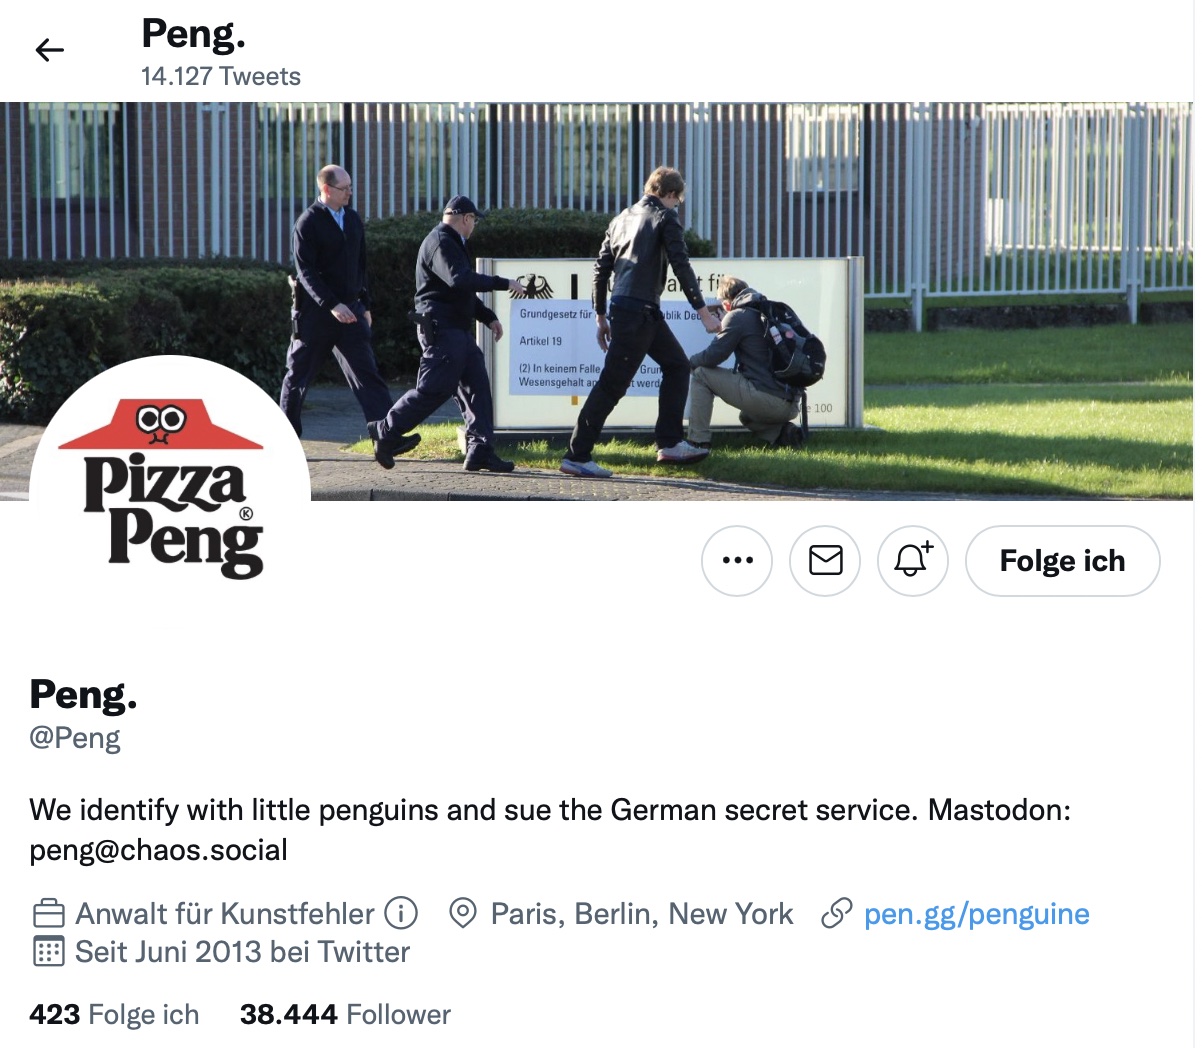Click the back arrow icon

click(49, 50)
